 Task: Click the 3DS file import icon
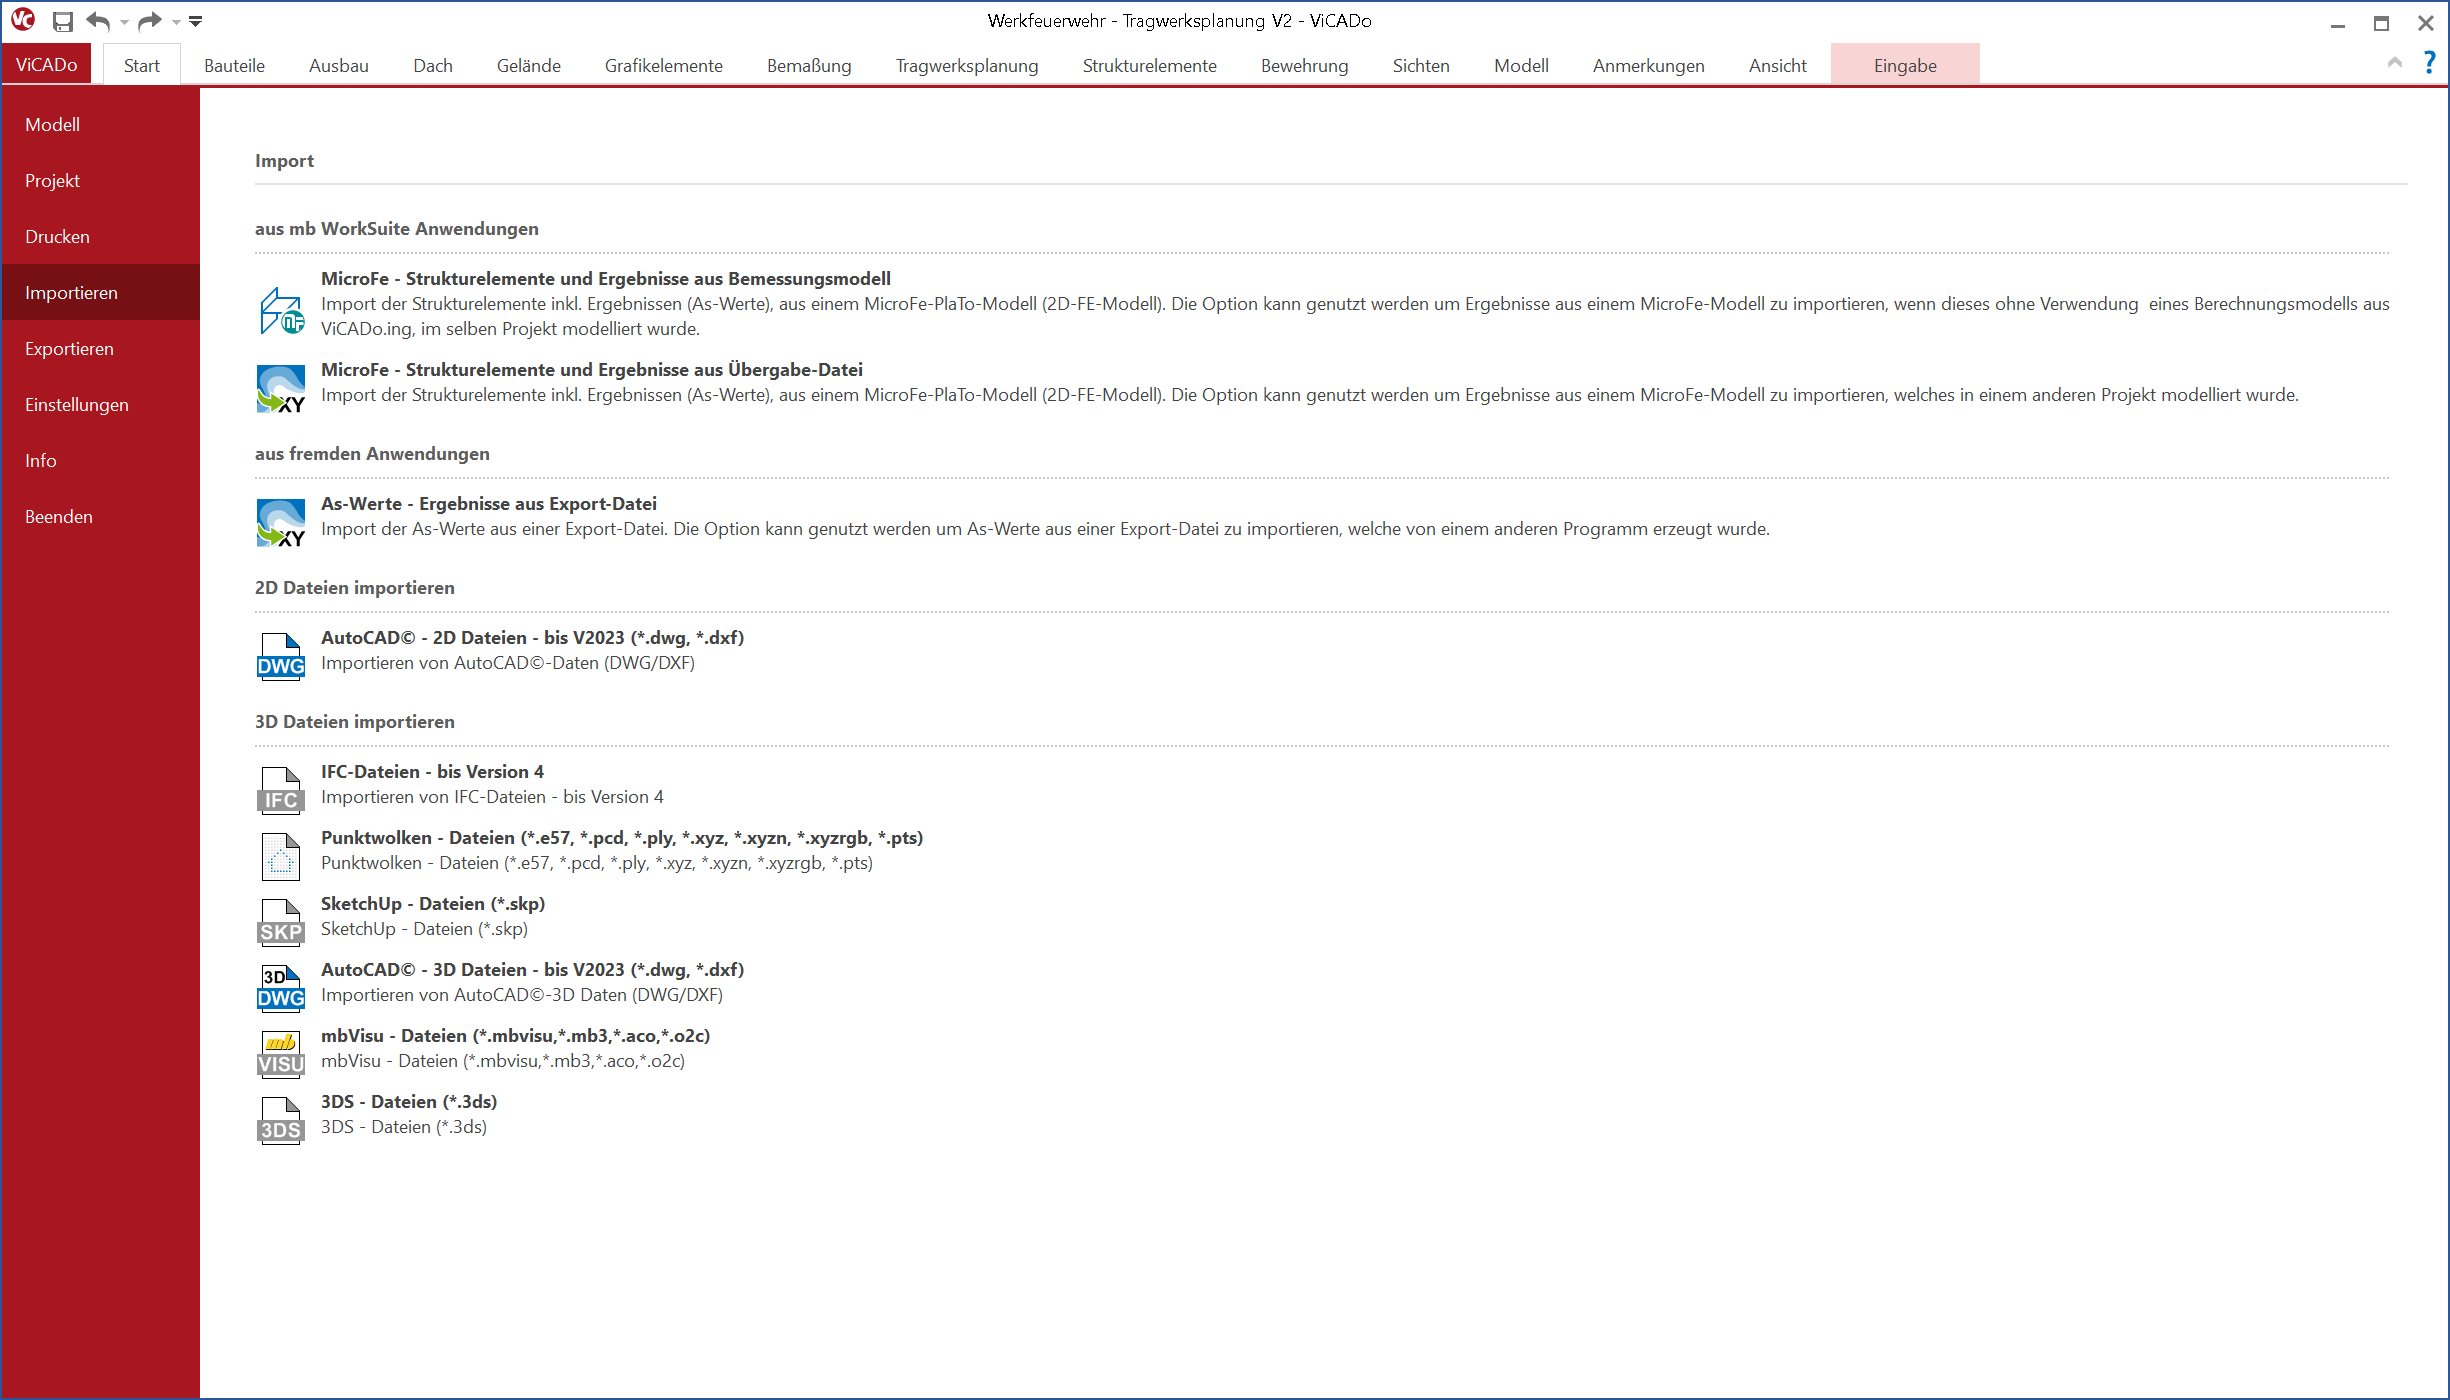(281, 1121)
